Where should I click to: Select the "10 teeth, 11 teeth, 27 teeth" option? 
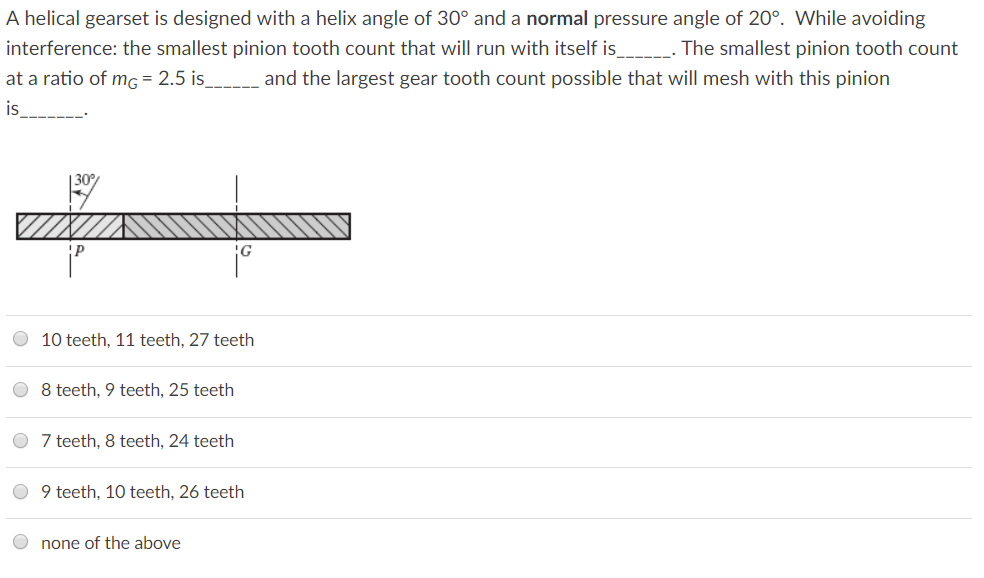tap(147, 339)
